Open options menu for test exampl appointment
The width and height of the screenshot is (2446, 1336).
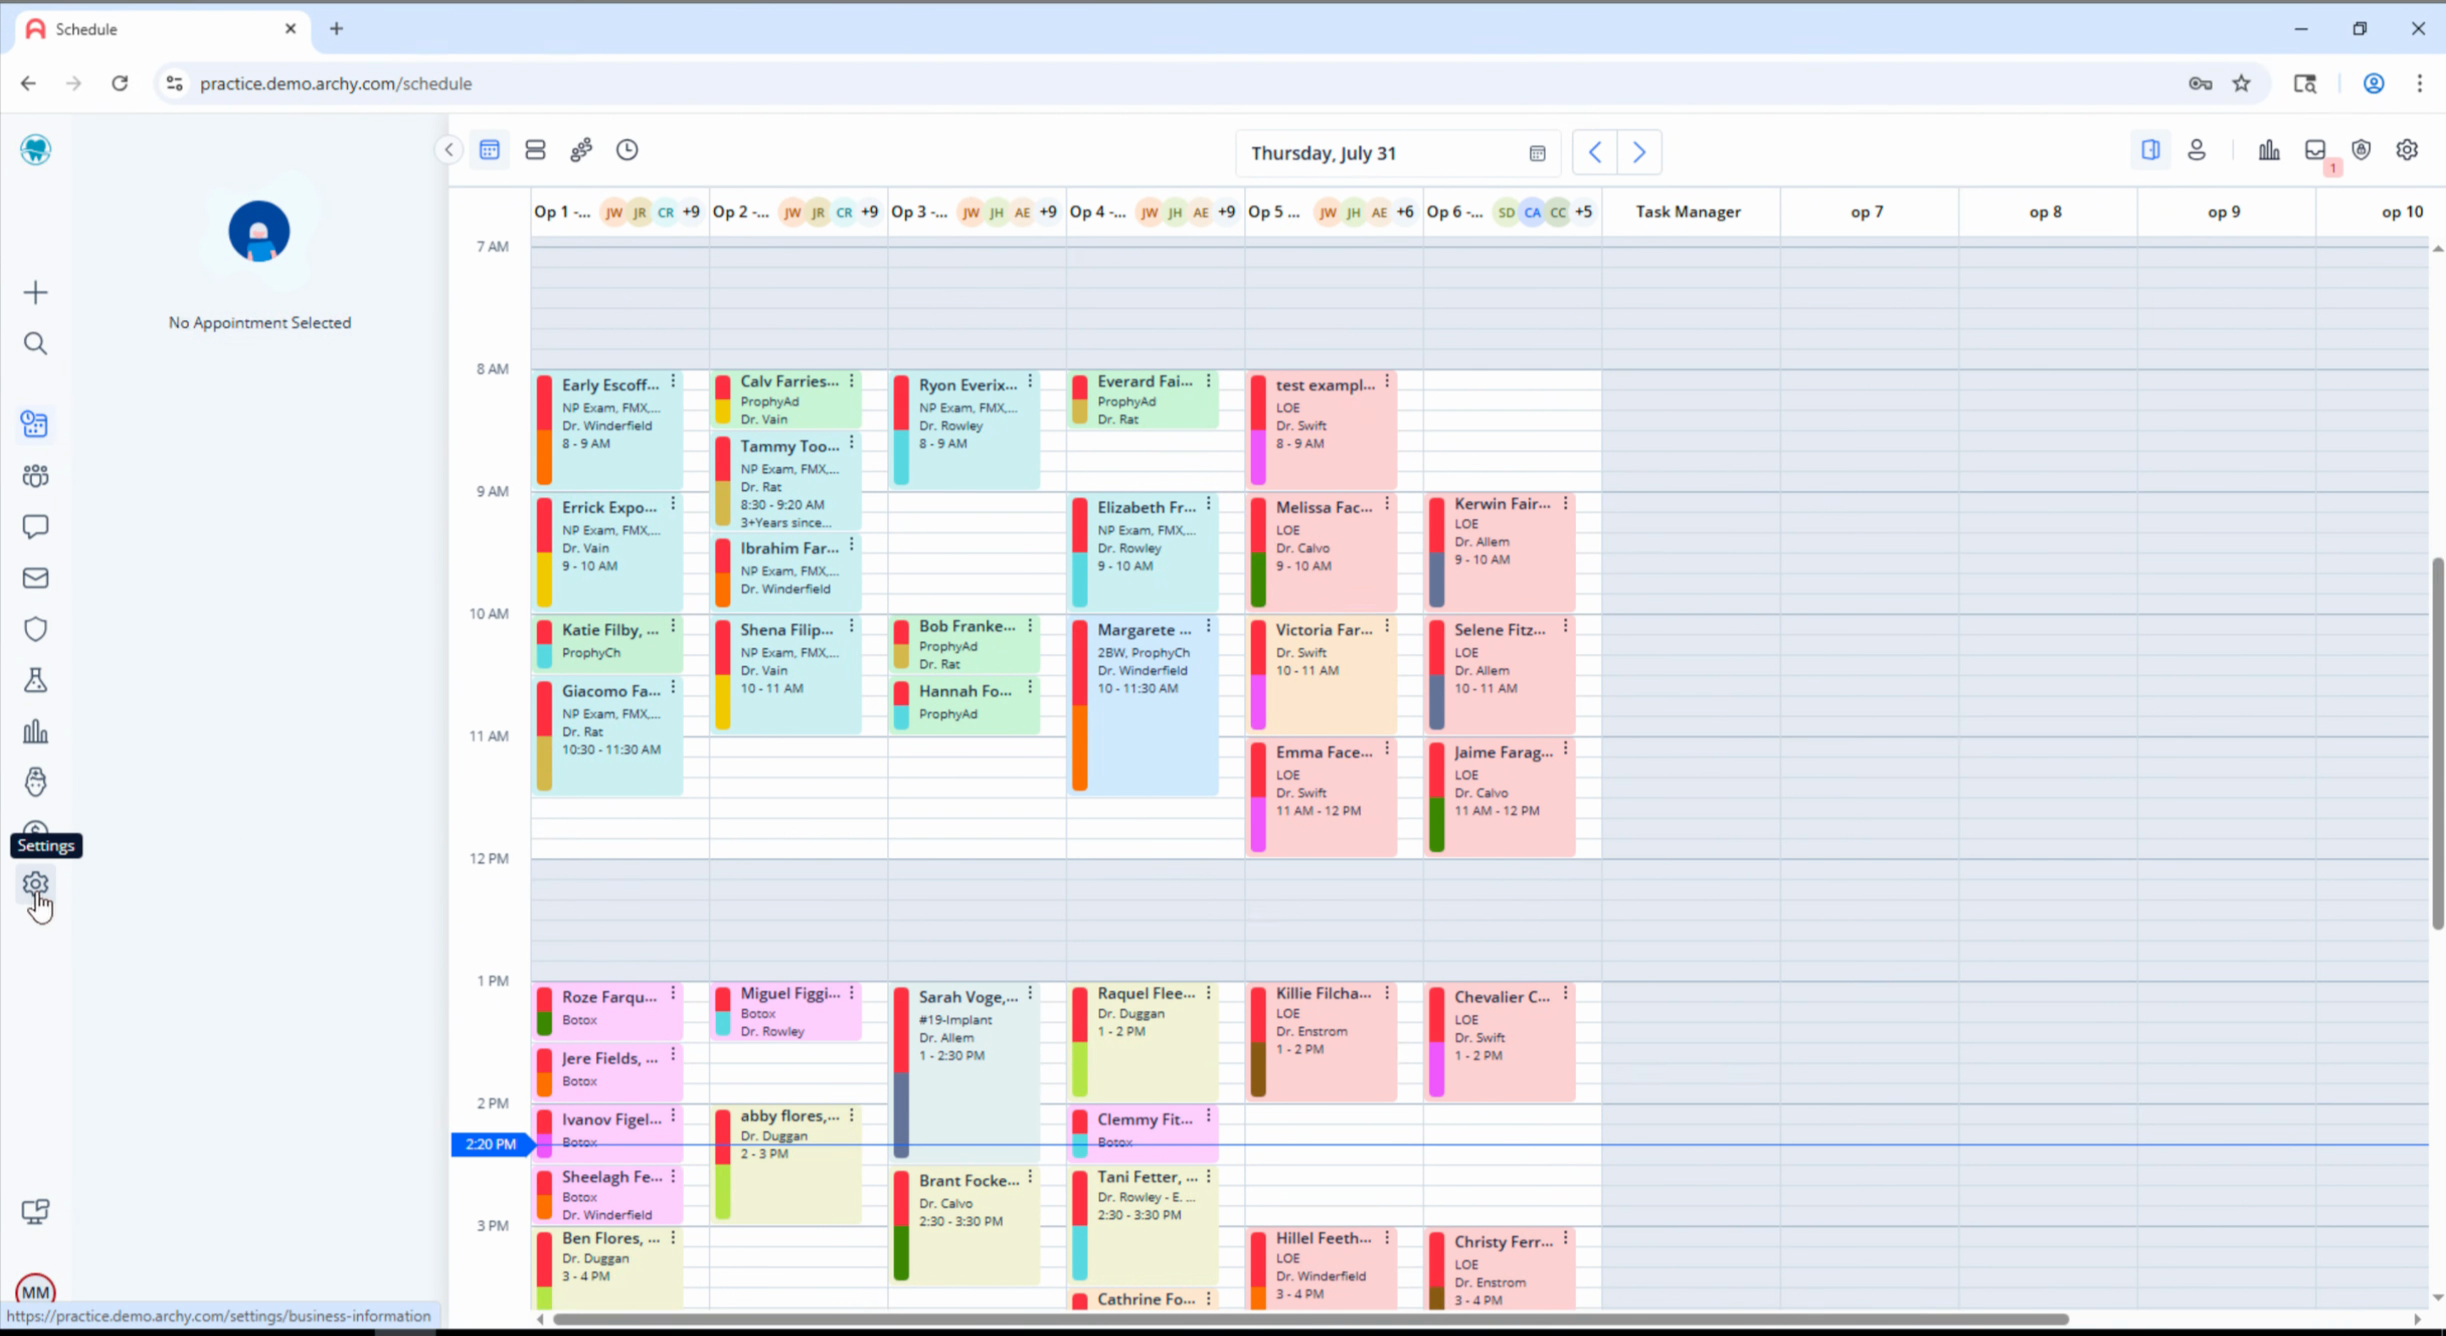pyautogui.click(x=1387, y=381)
